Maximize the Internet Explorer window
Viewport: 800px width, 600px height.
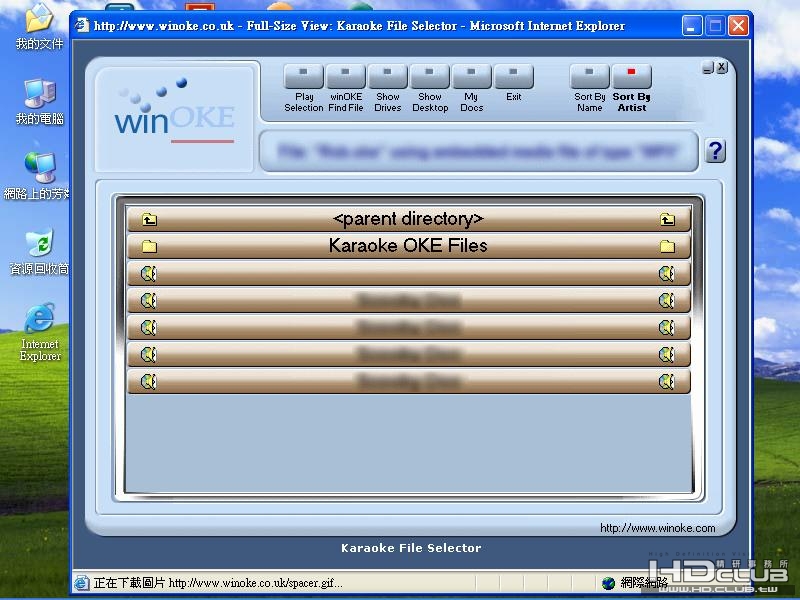tap(715, 26)
